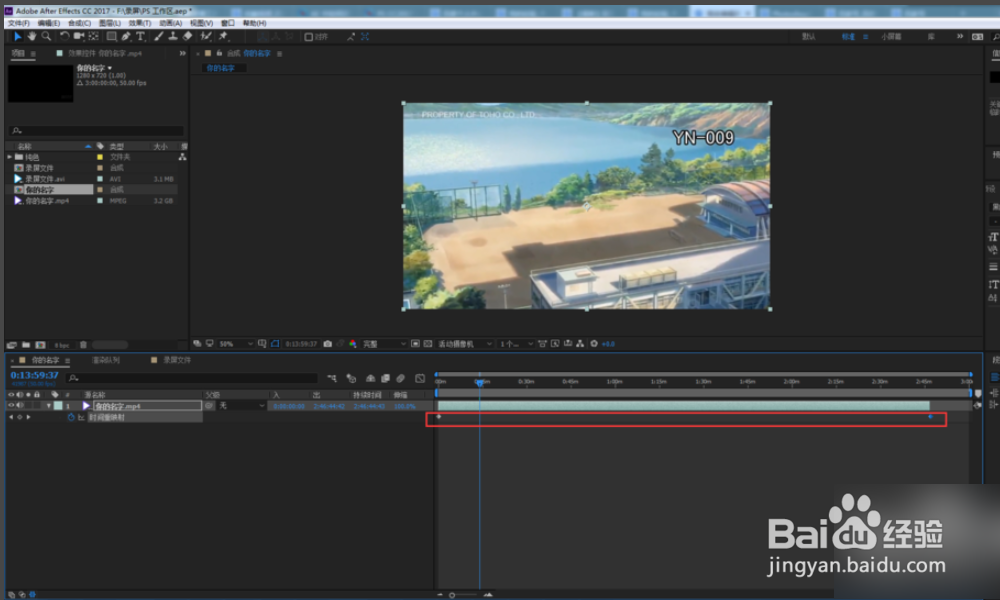This screenshot has width=1000, height=600.
Task: Select the Hand tool
Action: click(x=32, y=36)
